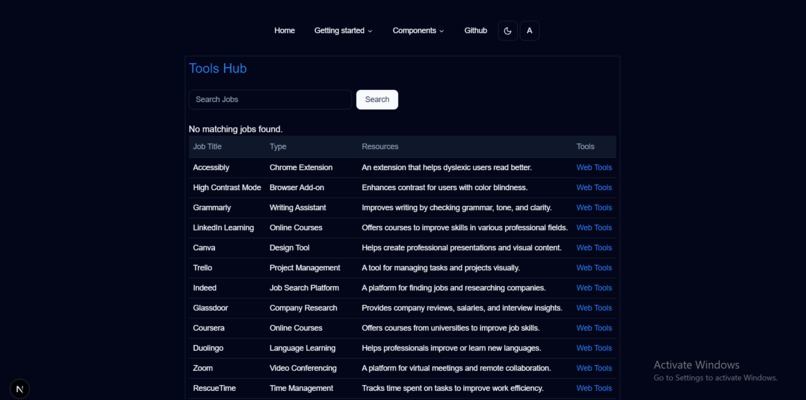The width and height of the screenshot is (806, 400).
Task: Select the Grammarly job title cell
Action: click(x=212, y=208)
